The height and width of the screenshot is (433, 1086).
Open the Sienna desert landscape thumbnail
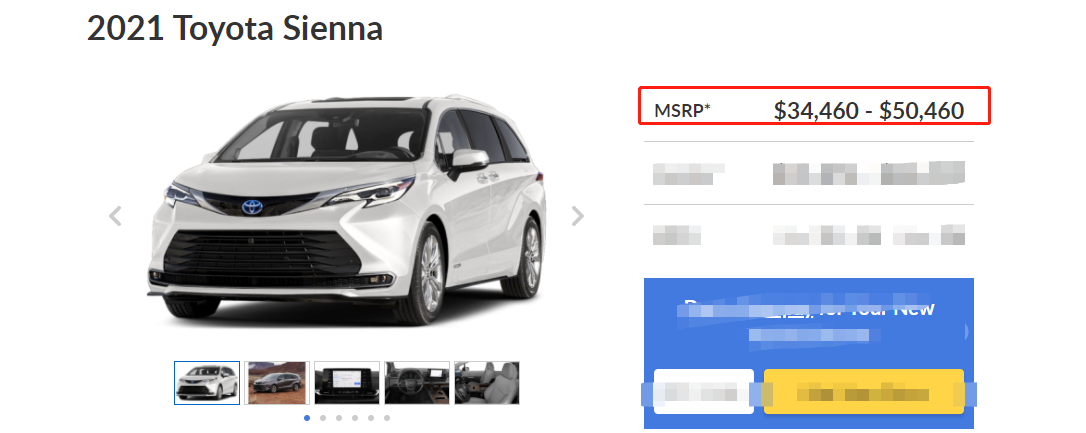[276, 382]
